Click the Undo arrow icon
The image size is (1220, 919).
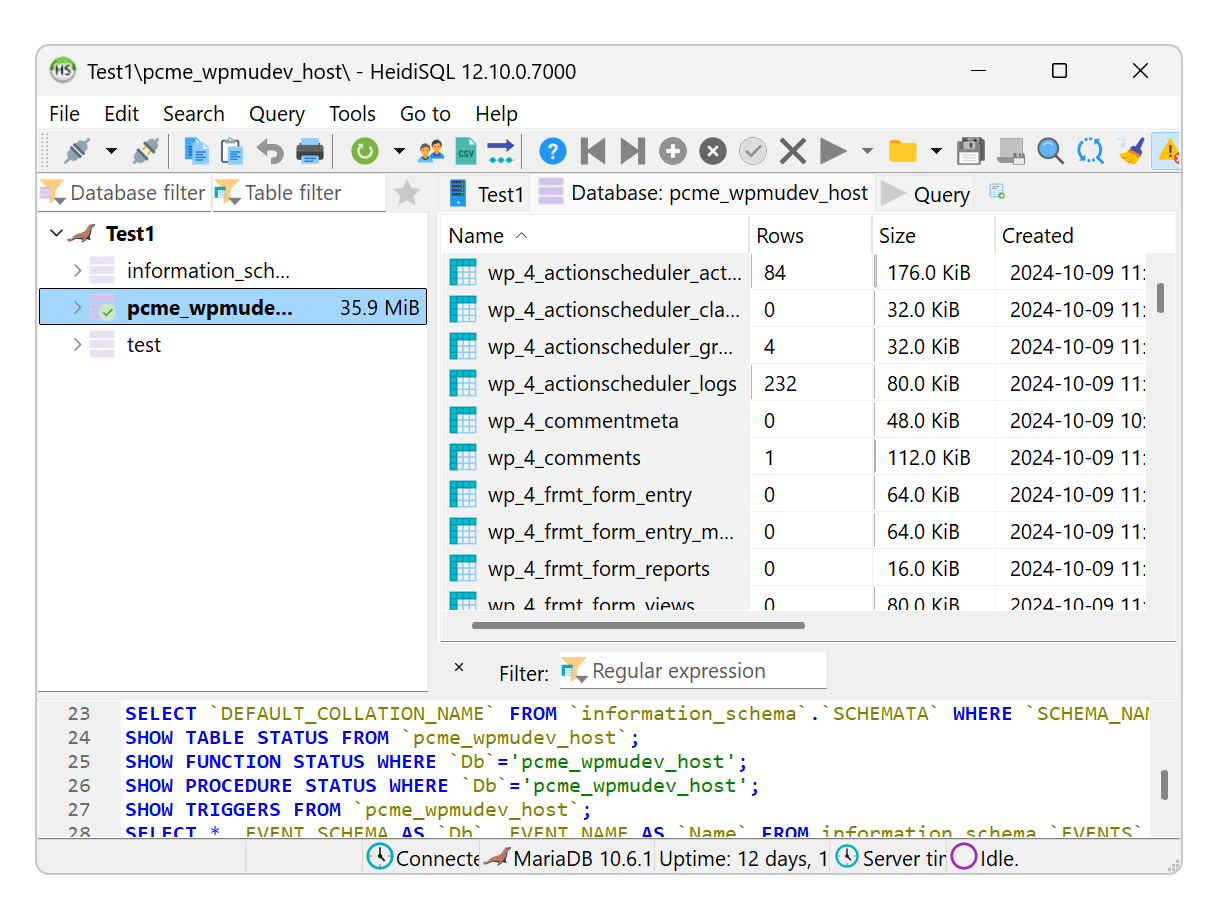270,152
